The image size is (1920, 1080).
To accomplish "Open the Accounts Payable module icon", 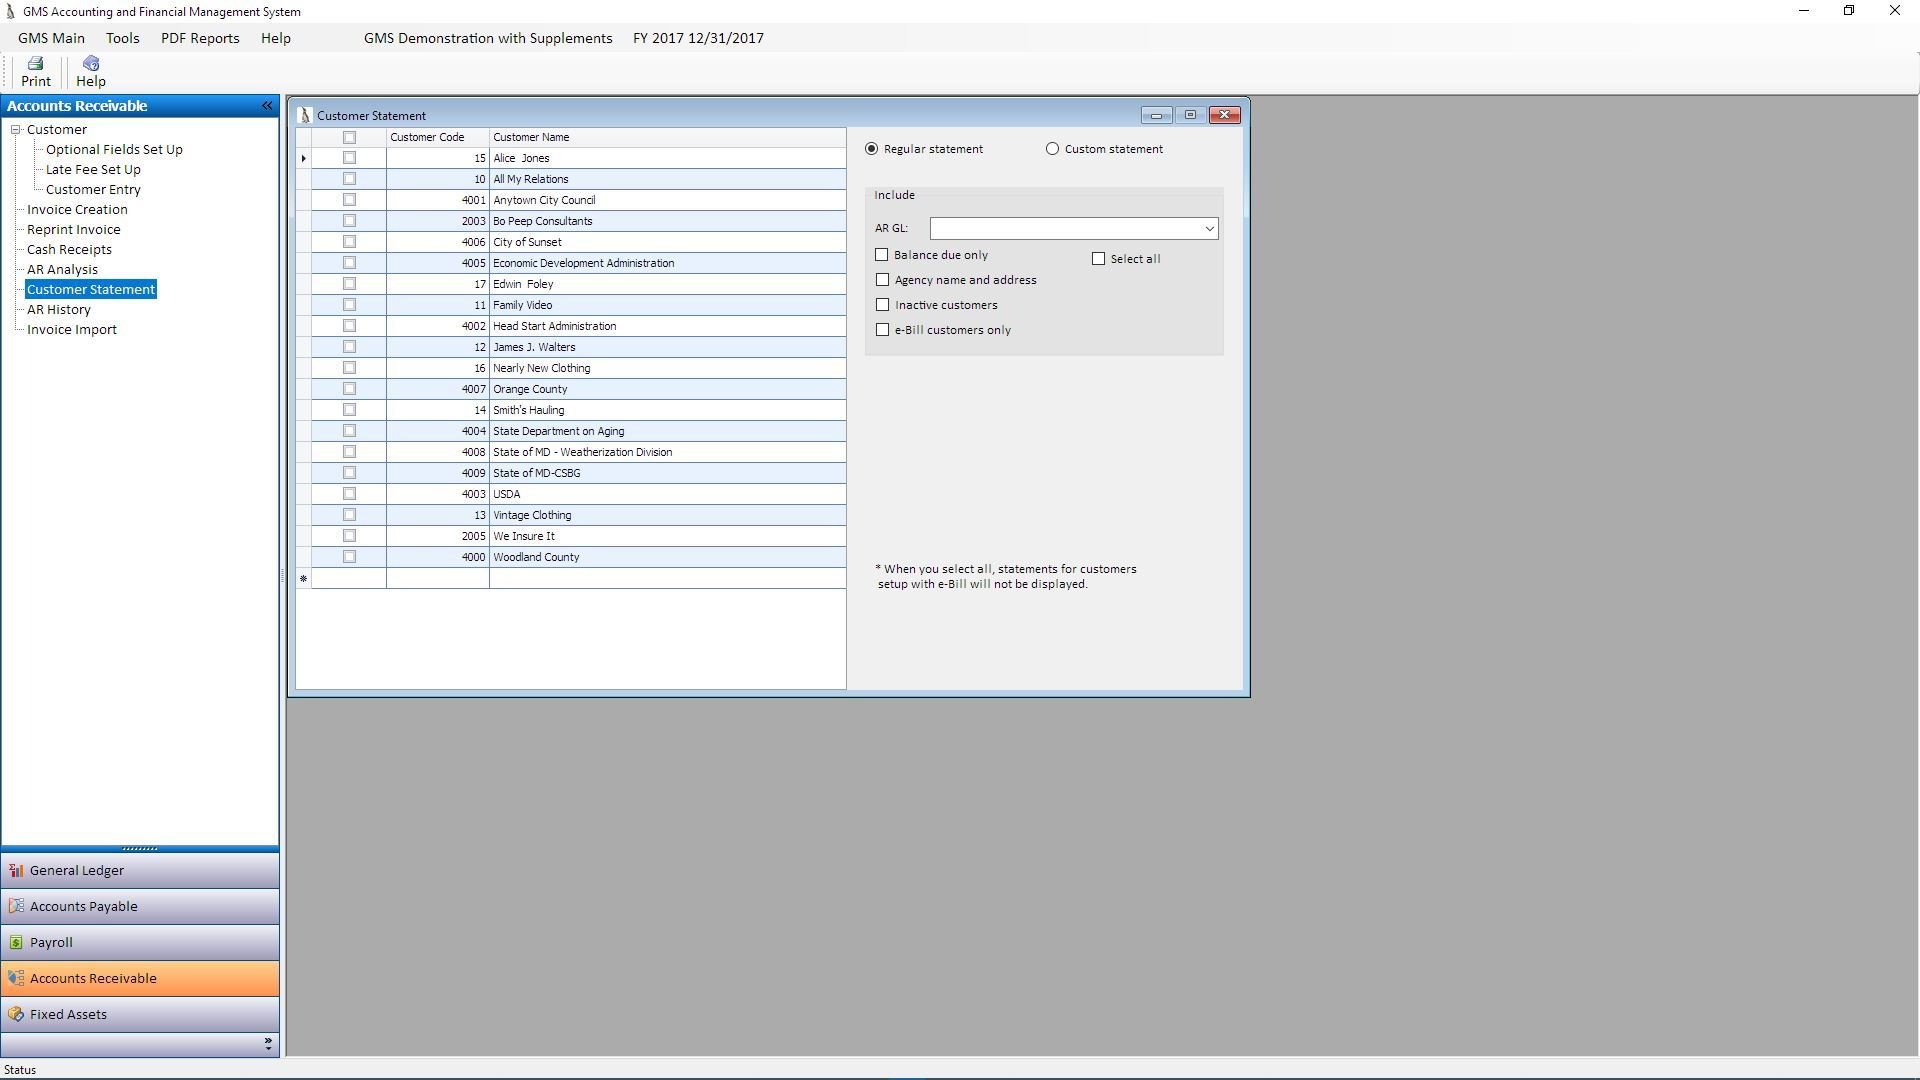I will click(16, 907).
